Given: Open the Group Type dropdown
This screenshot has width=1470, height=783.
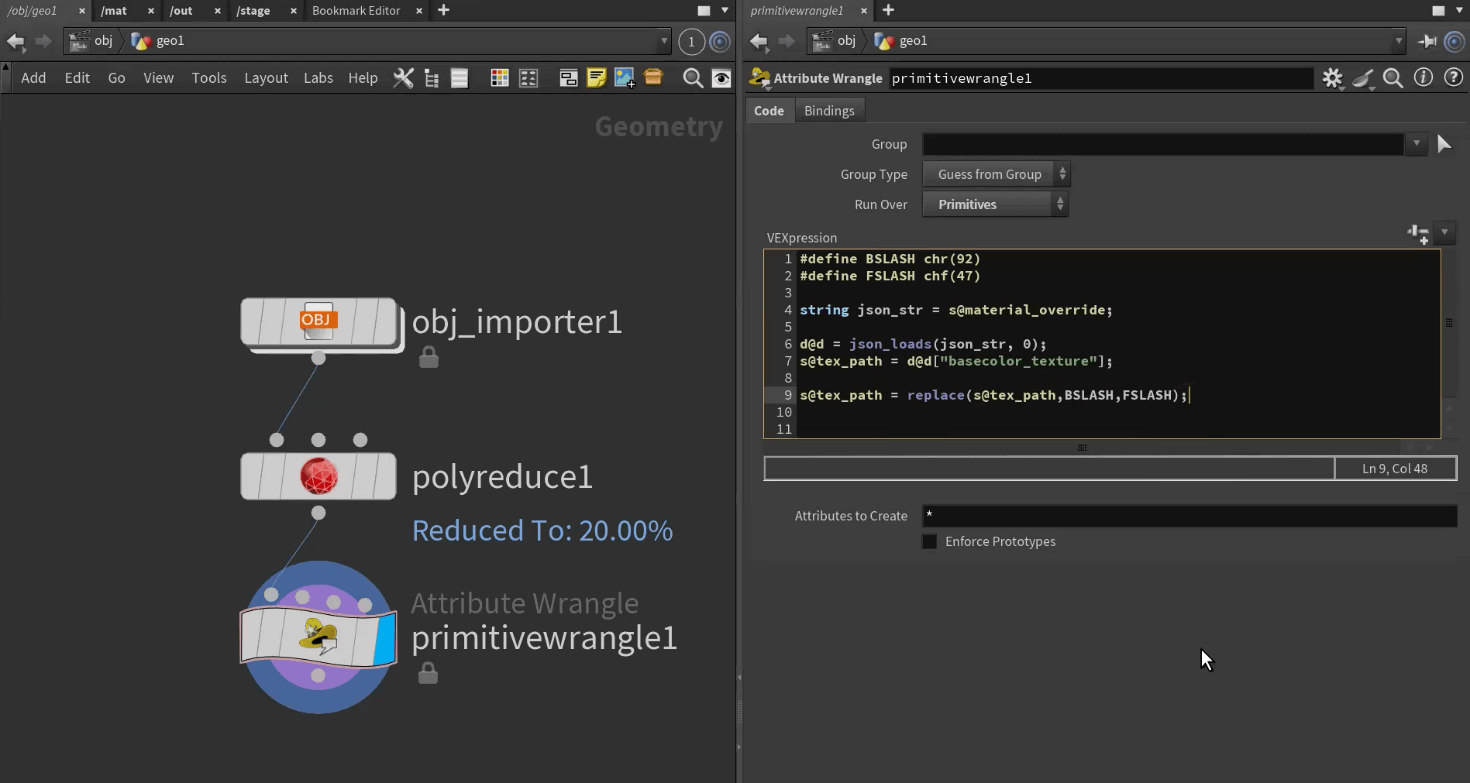Looking at the screenshot, I should 995,174.
